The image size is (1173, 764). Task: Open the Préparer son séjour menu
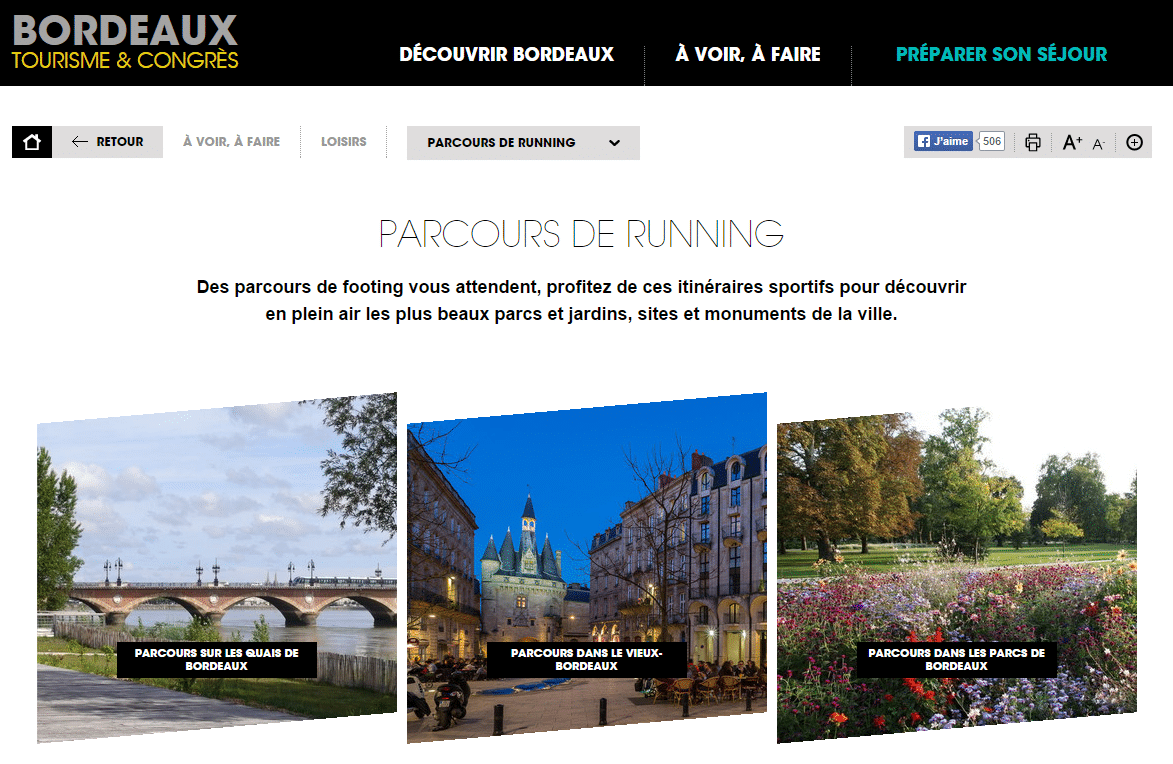click(x=1001, y=54)
